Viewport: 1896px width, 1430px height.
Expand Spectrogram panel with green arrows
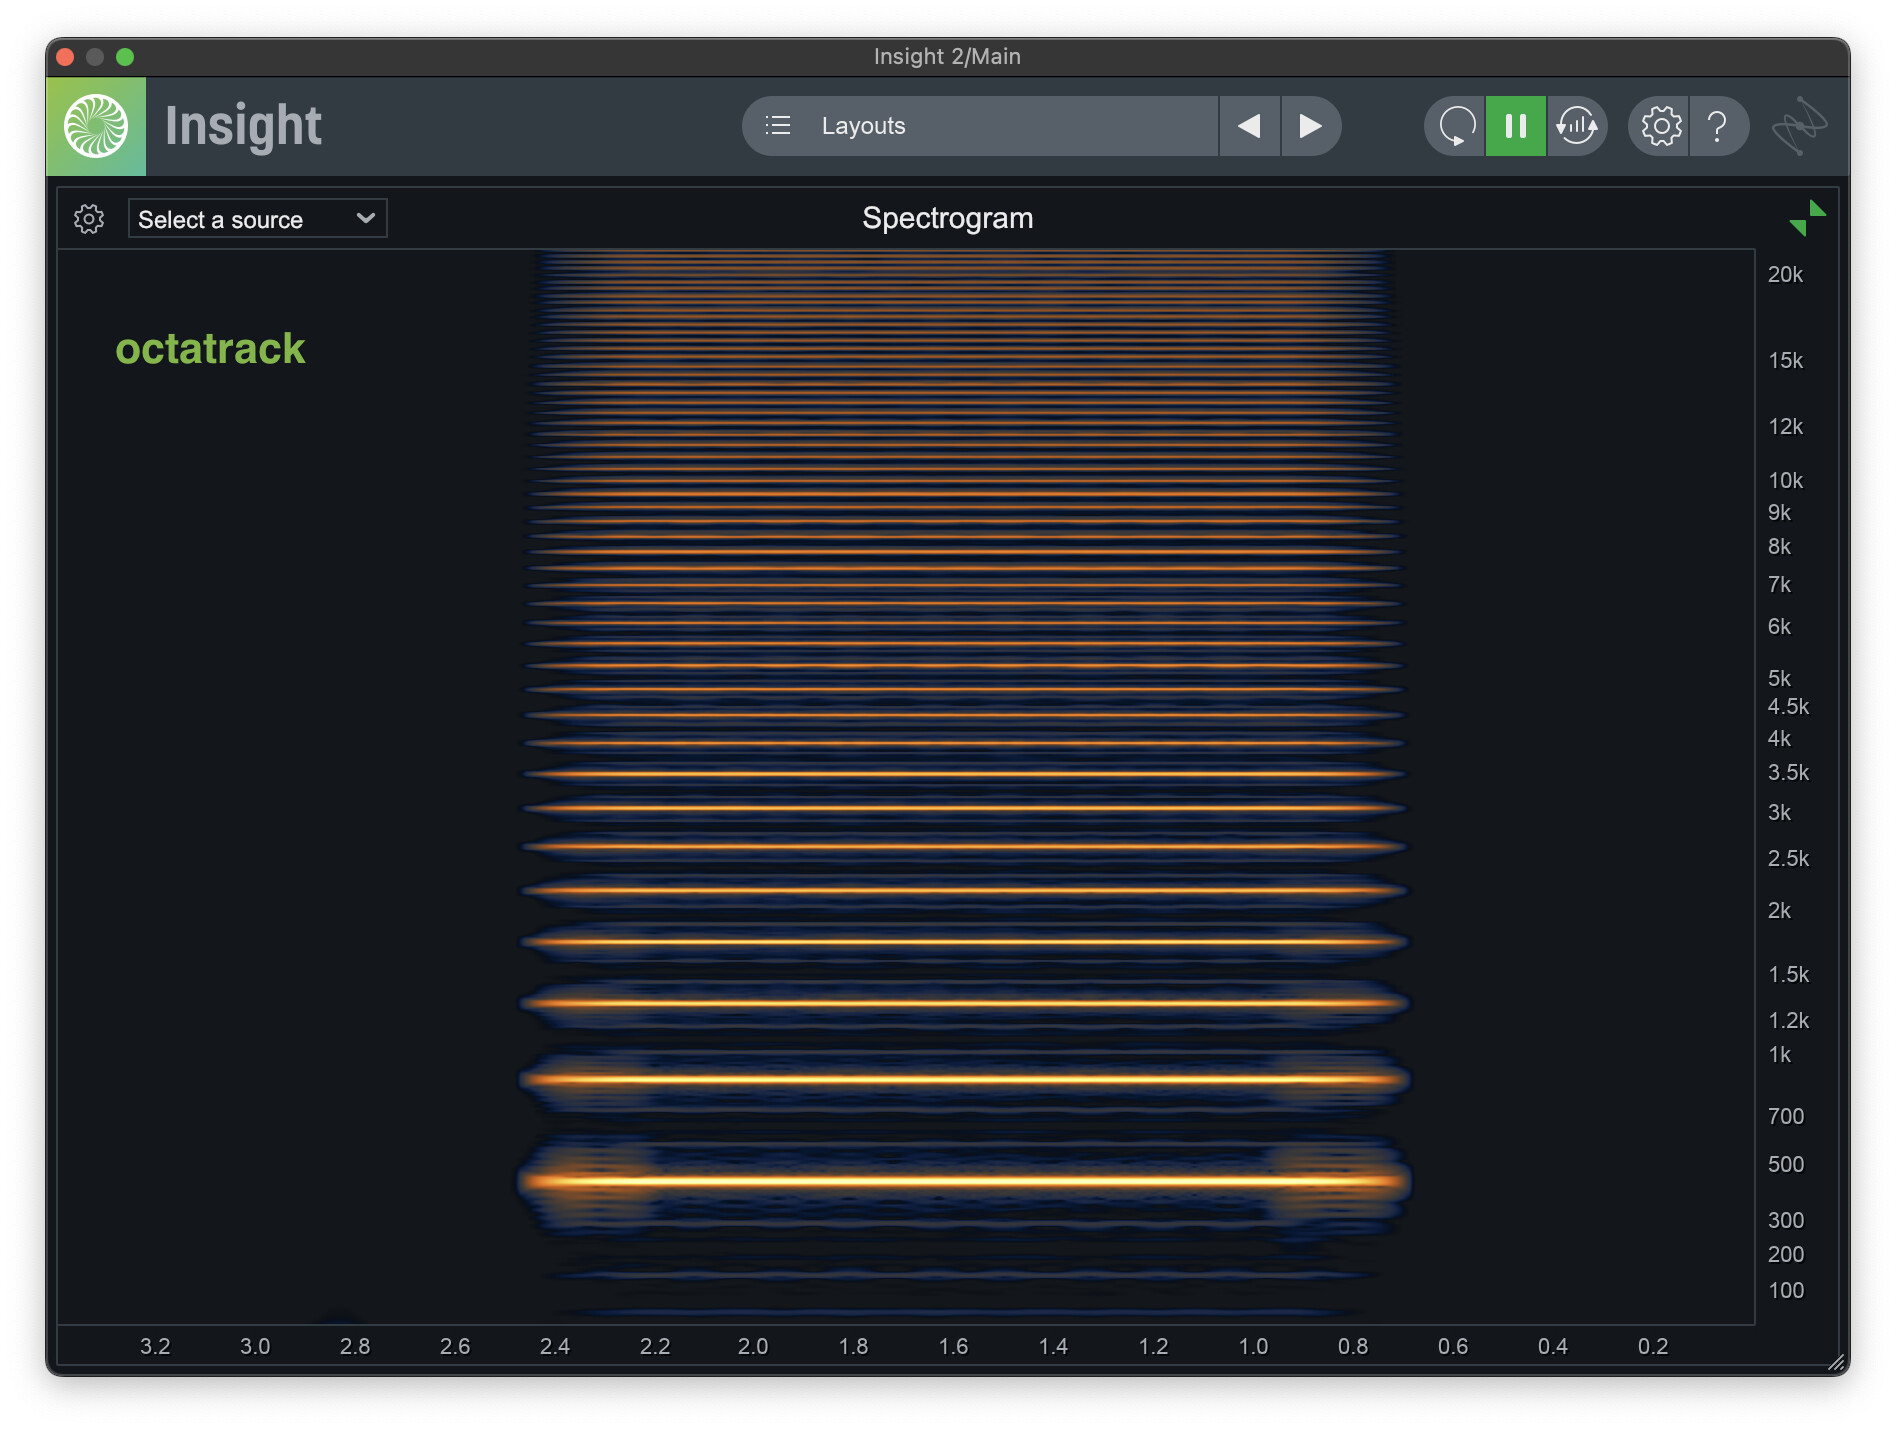[1807, 218]
